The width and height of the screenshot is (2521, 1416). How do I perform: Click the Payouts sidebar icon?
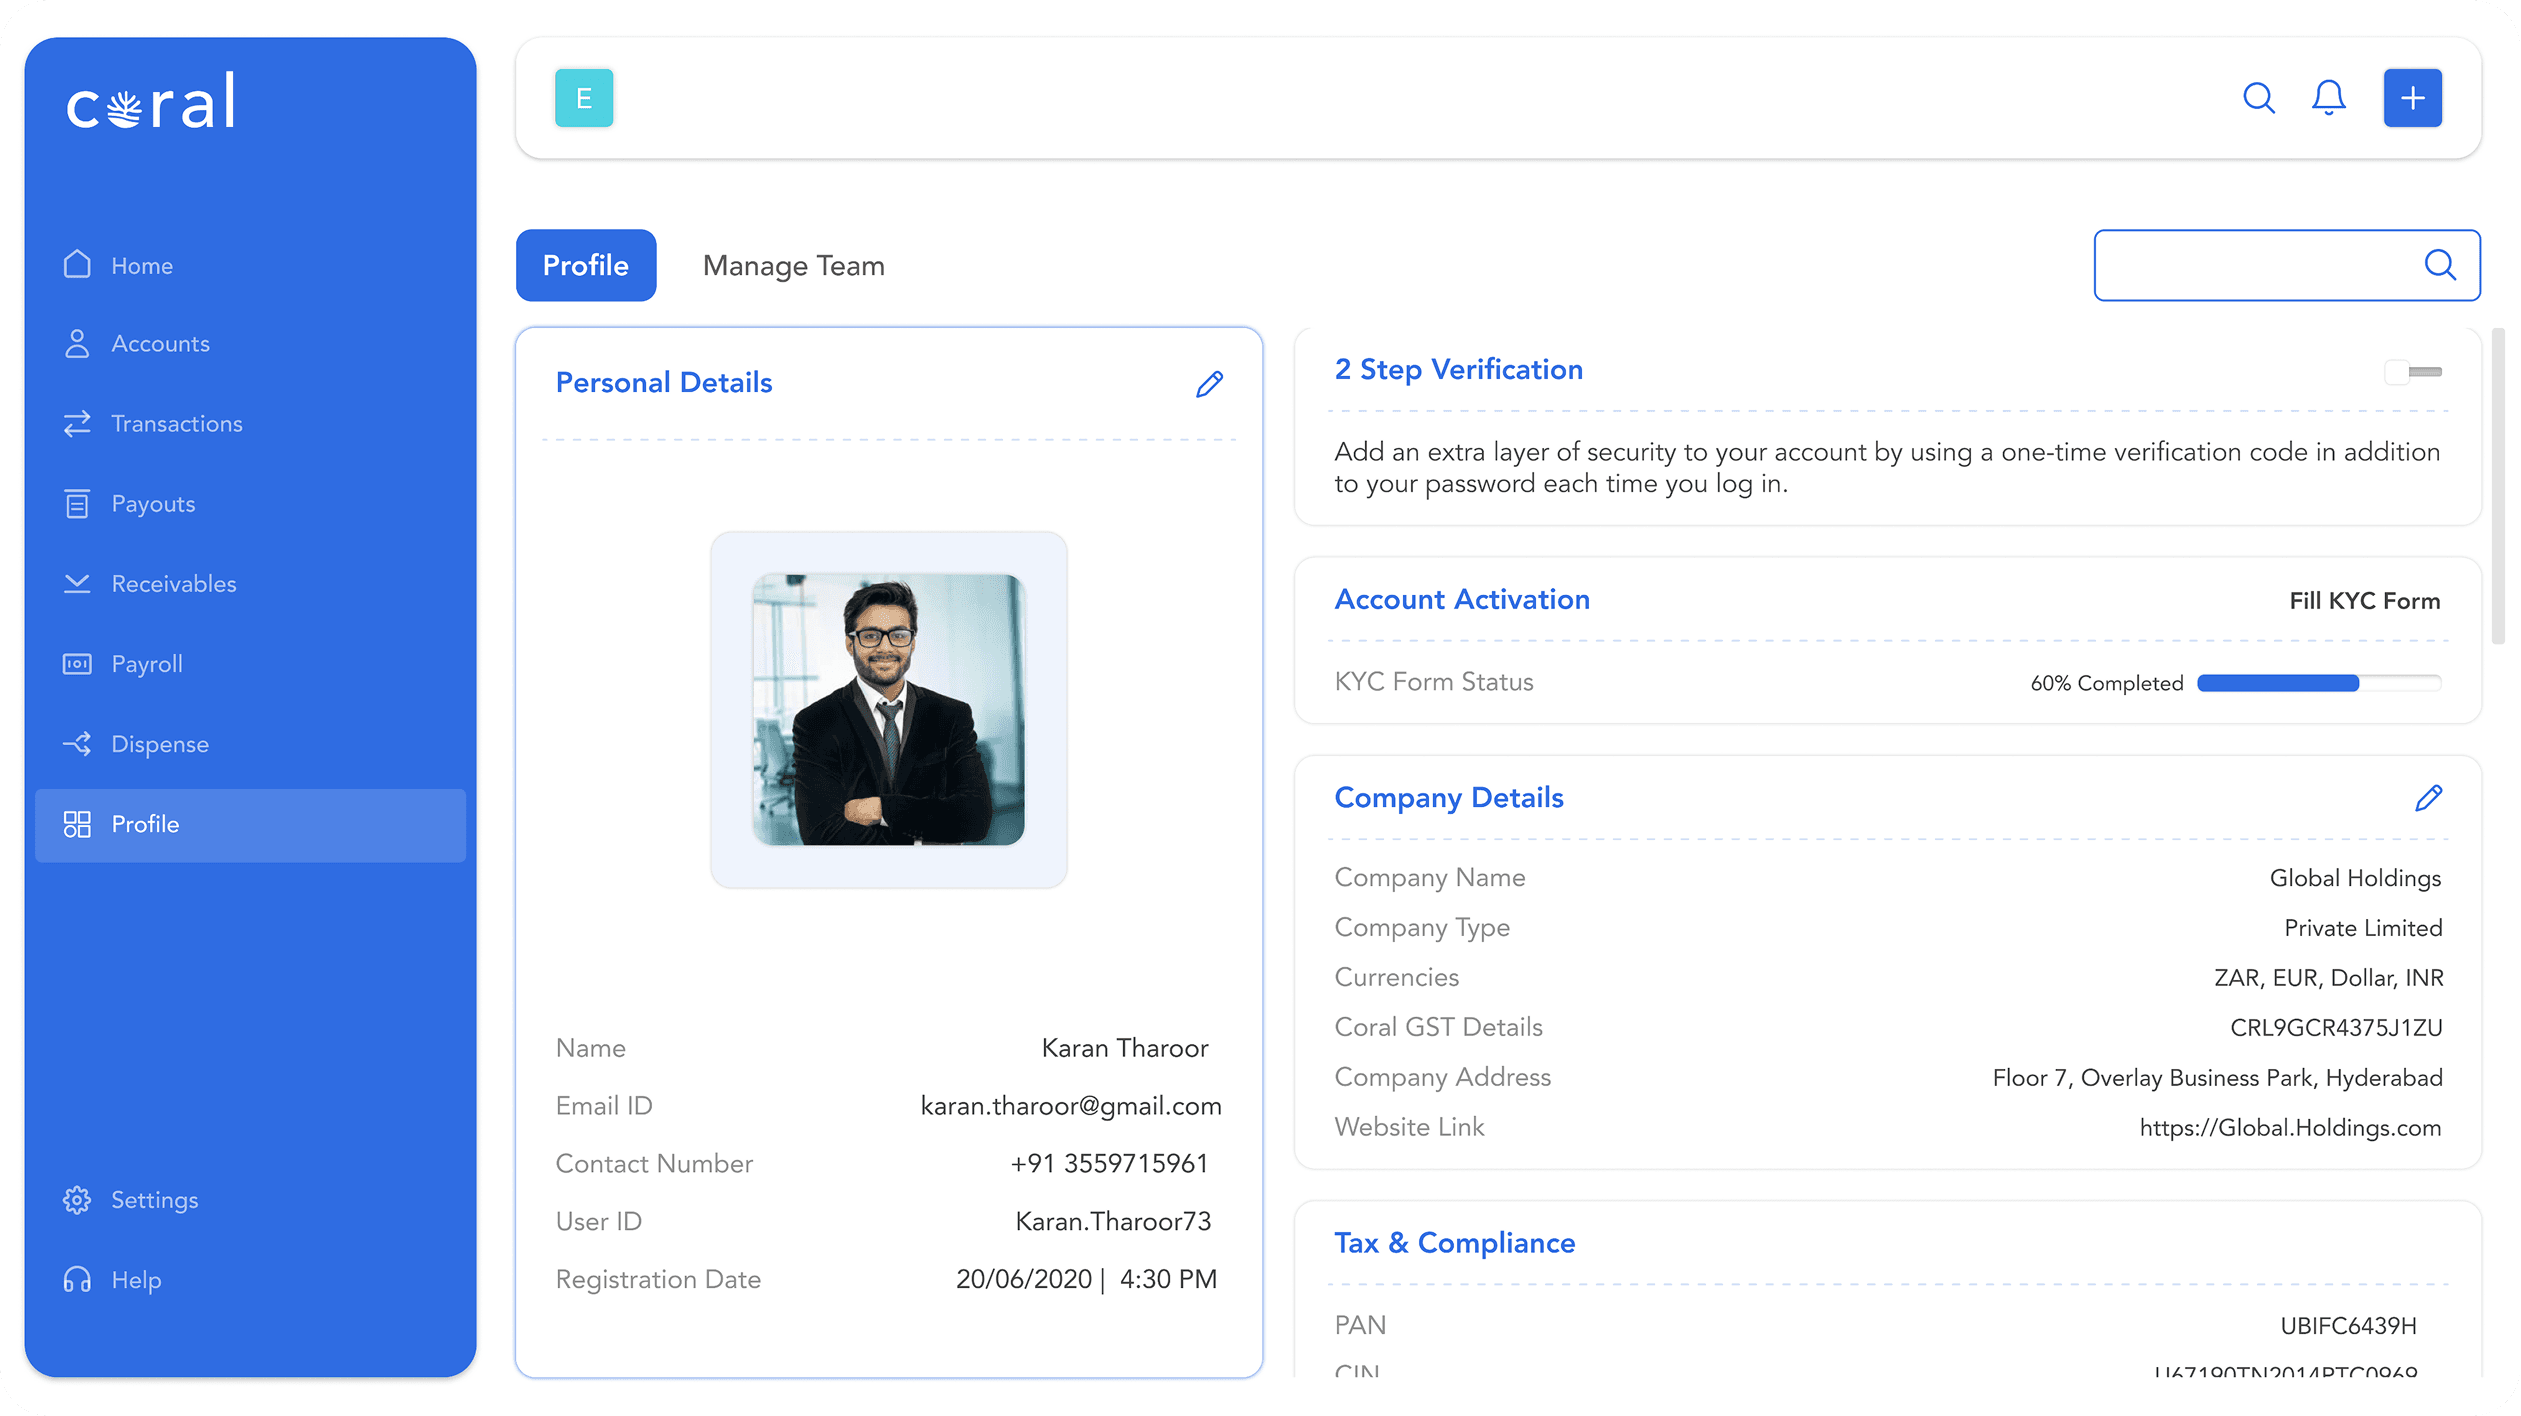[77, 504]
